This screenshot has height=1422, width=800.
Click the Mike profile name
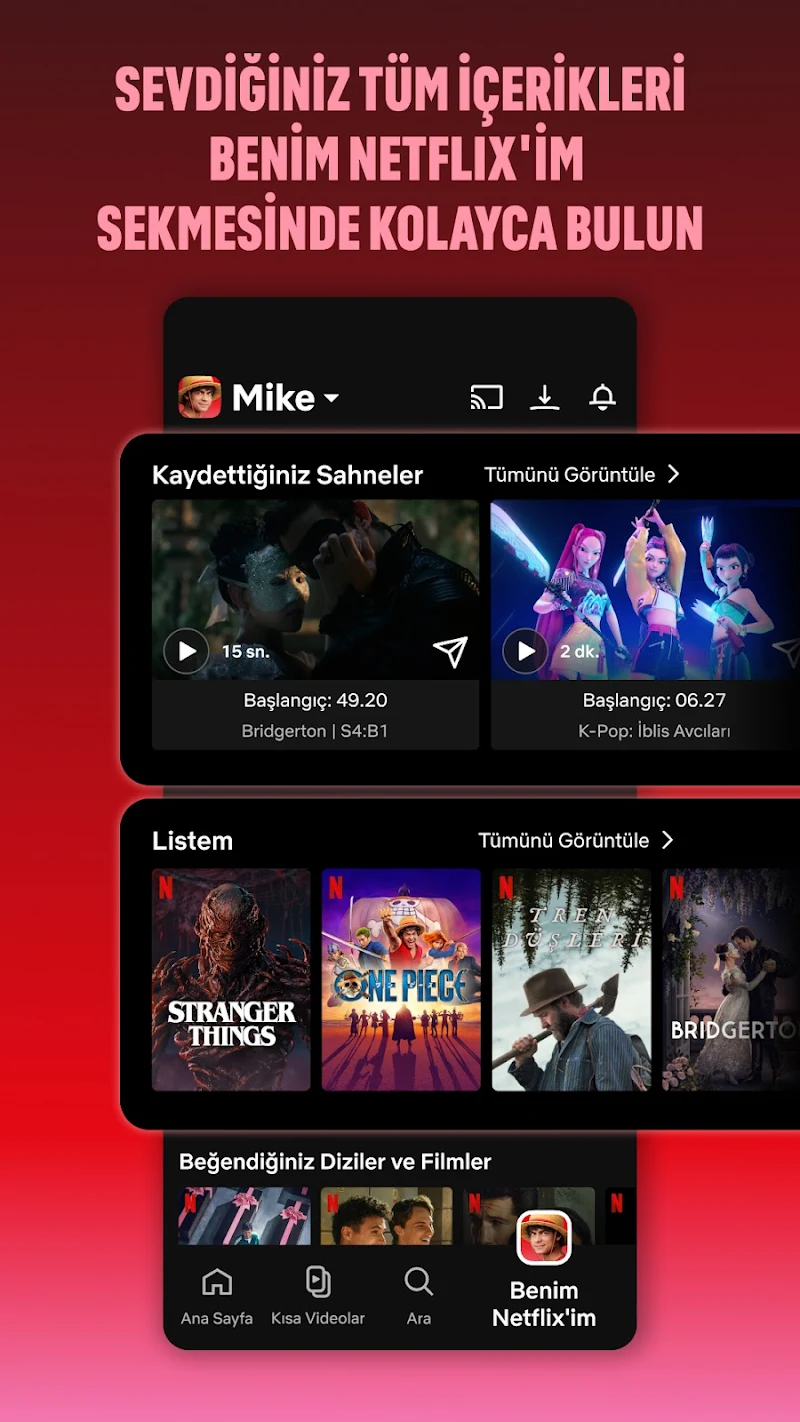click(x=273, y=398)
